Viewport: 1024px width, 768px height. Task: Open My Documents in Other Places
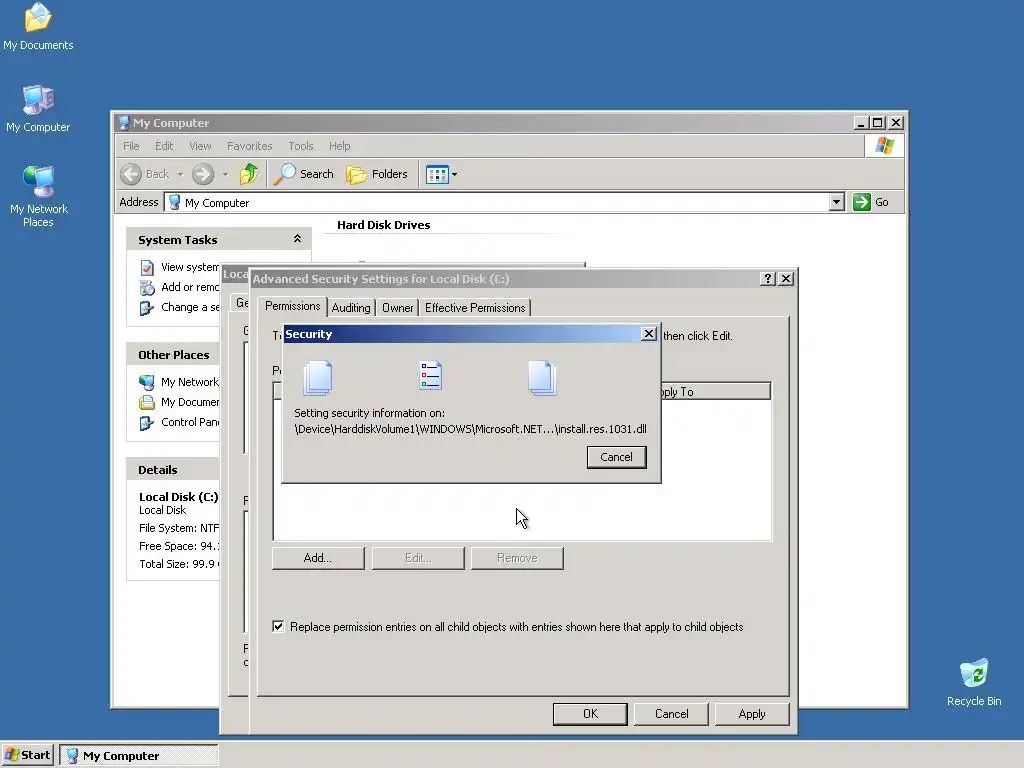tap(190, 402)
